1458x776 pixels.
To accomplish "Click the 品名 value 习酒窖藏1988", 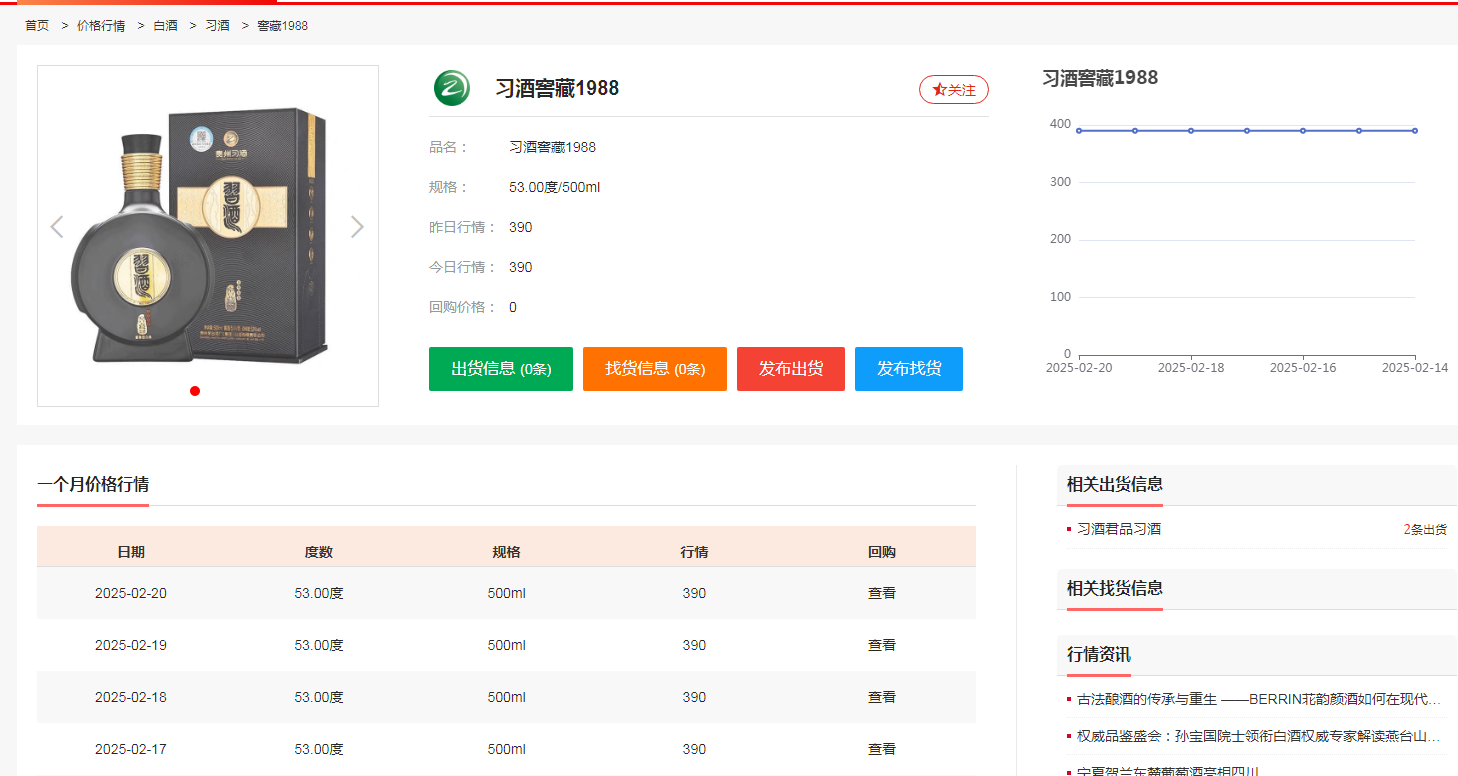I will (x=553, y=147).
